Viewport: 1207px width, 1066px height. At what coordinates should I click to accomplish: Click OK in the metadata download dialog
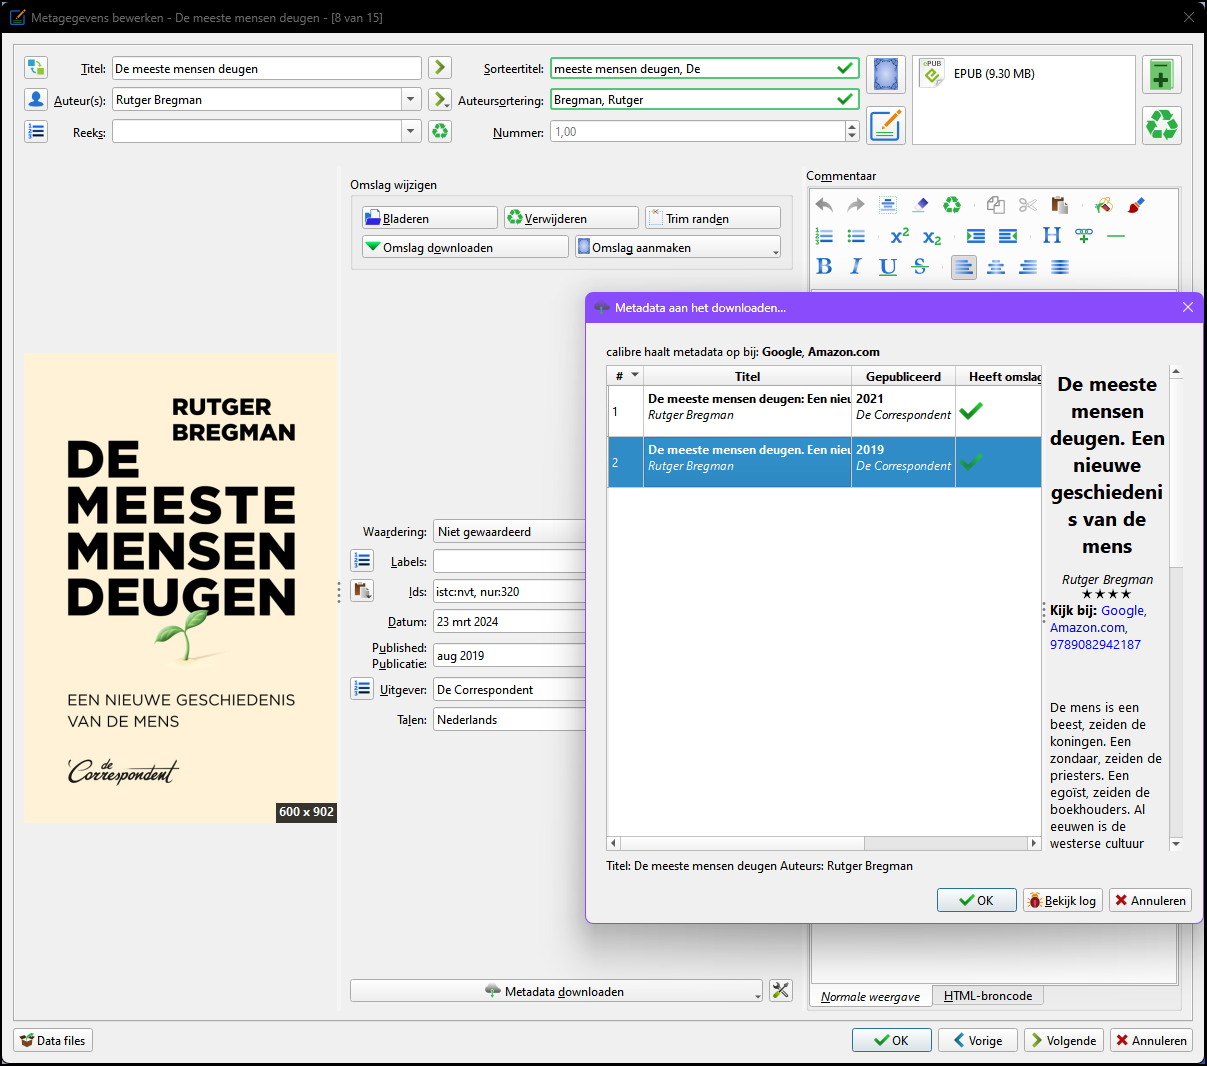click(x=977, y=900)
